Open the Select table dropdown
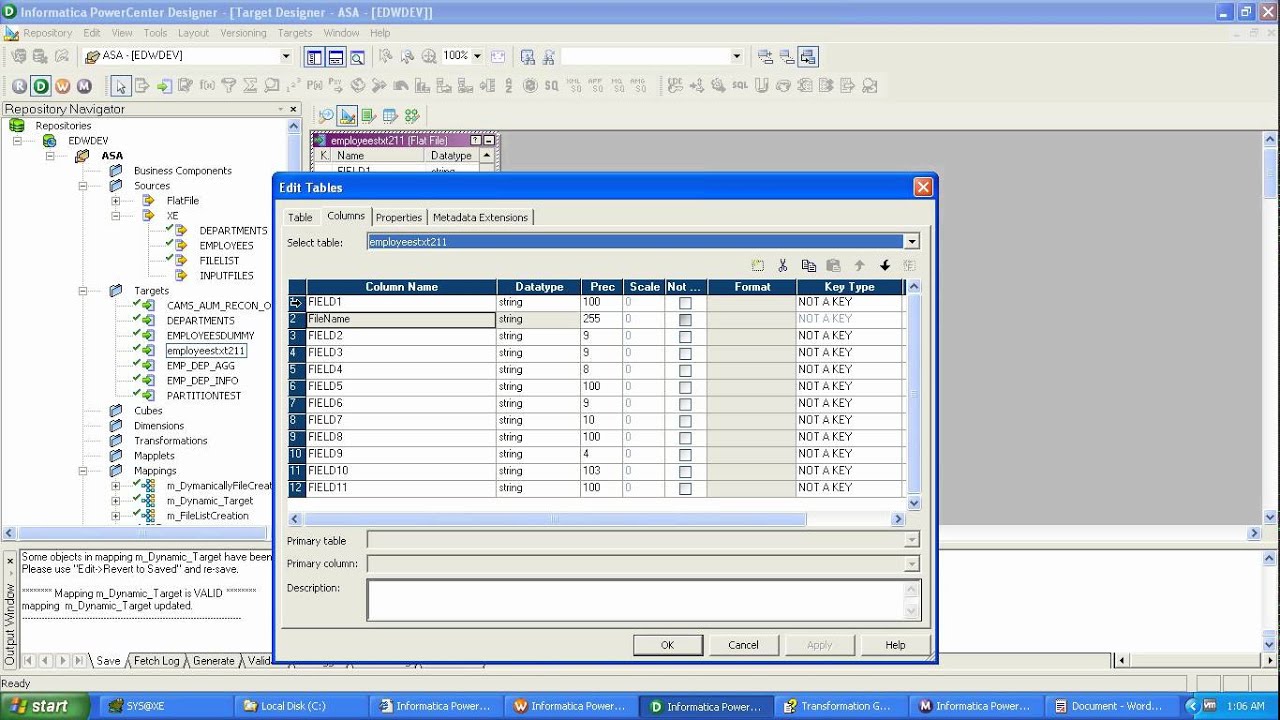This screenshot has height=720, width=1280. [x=911, y=242]
